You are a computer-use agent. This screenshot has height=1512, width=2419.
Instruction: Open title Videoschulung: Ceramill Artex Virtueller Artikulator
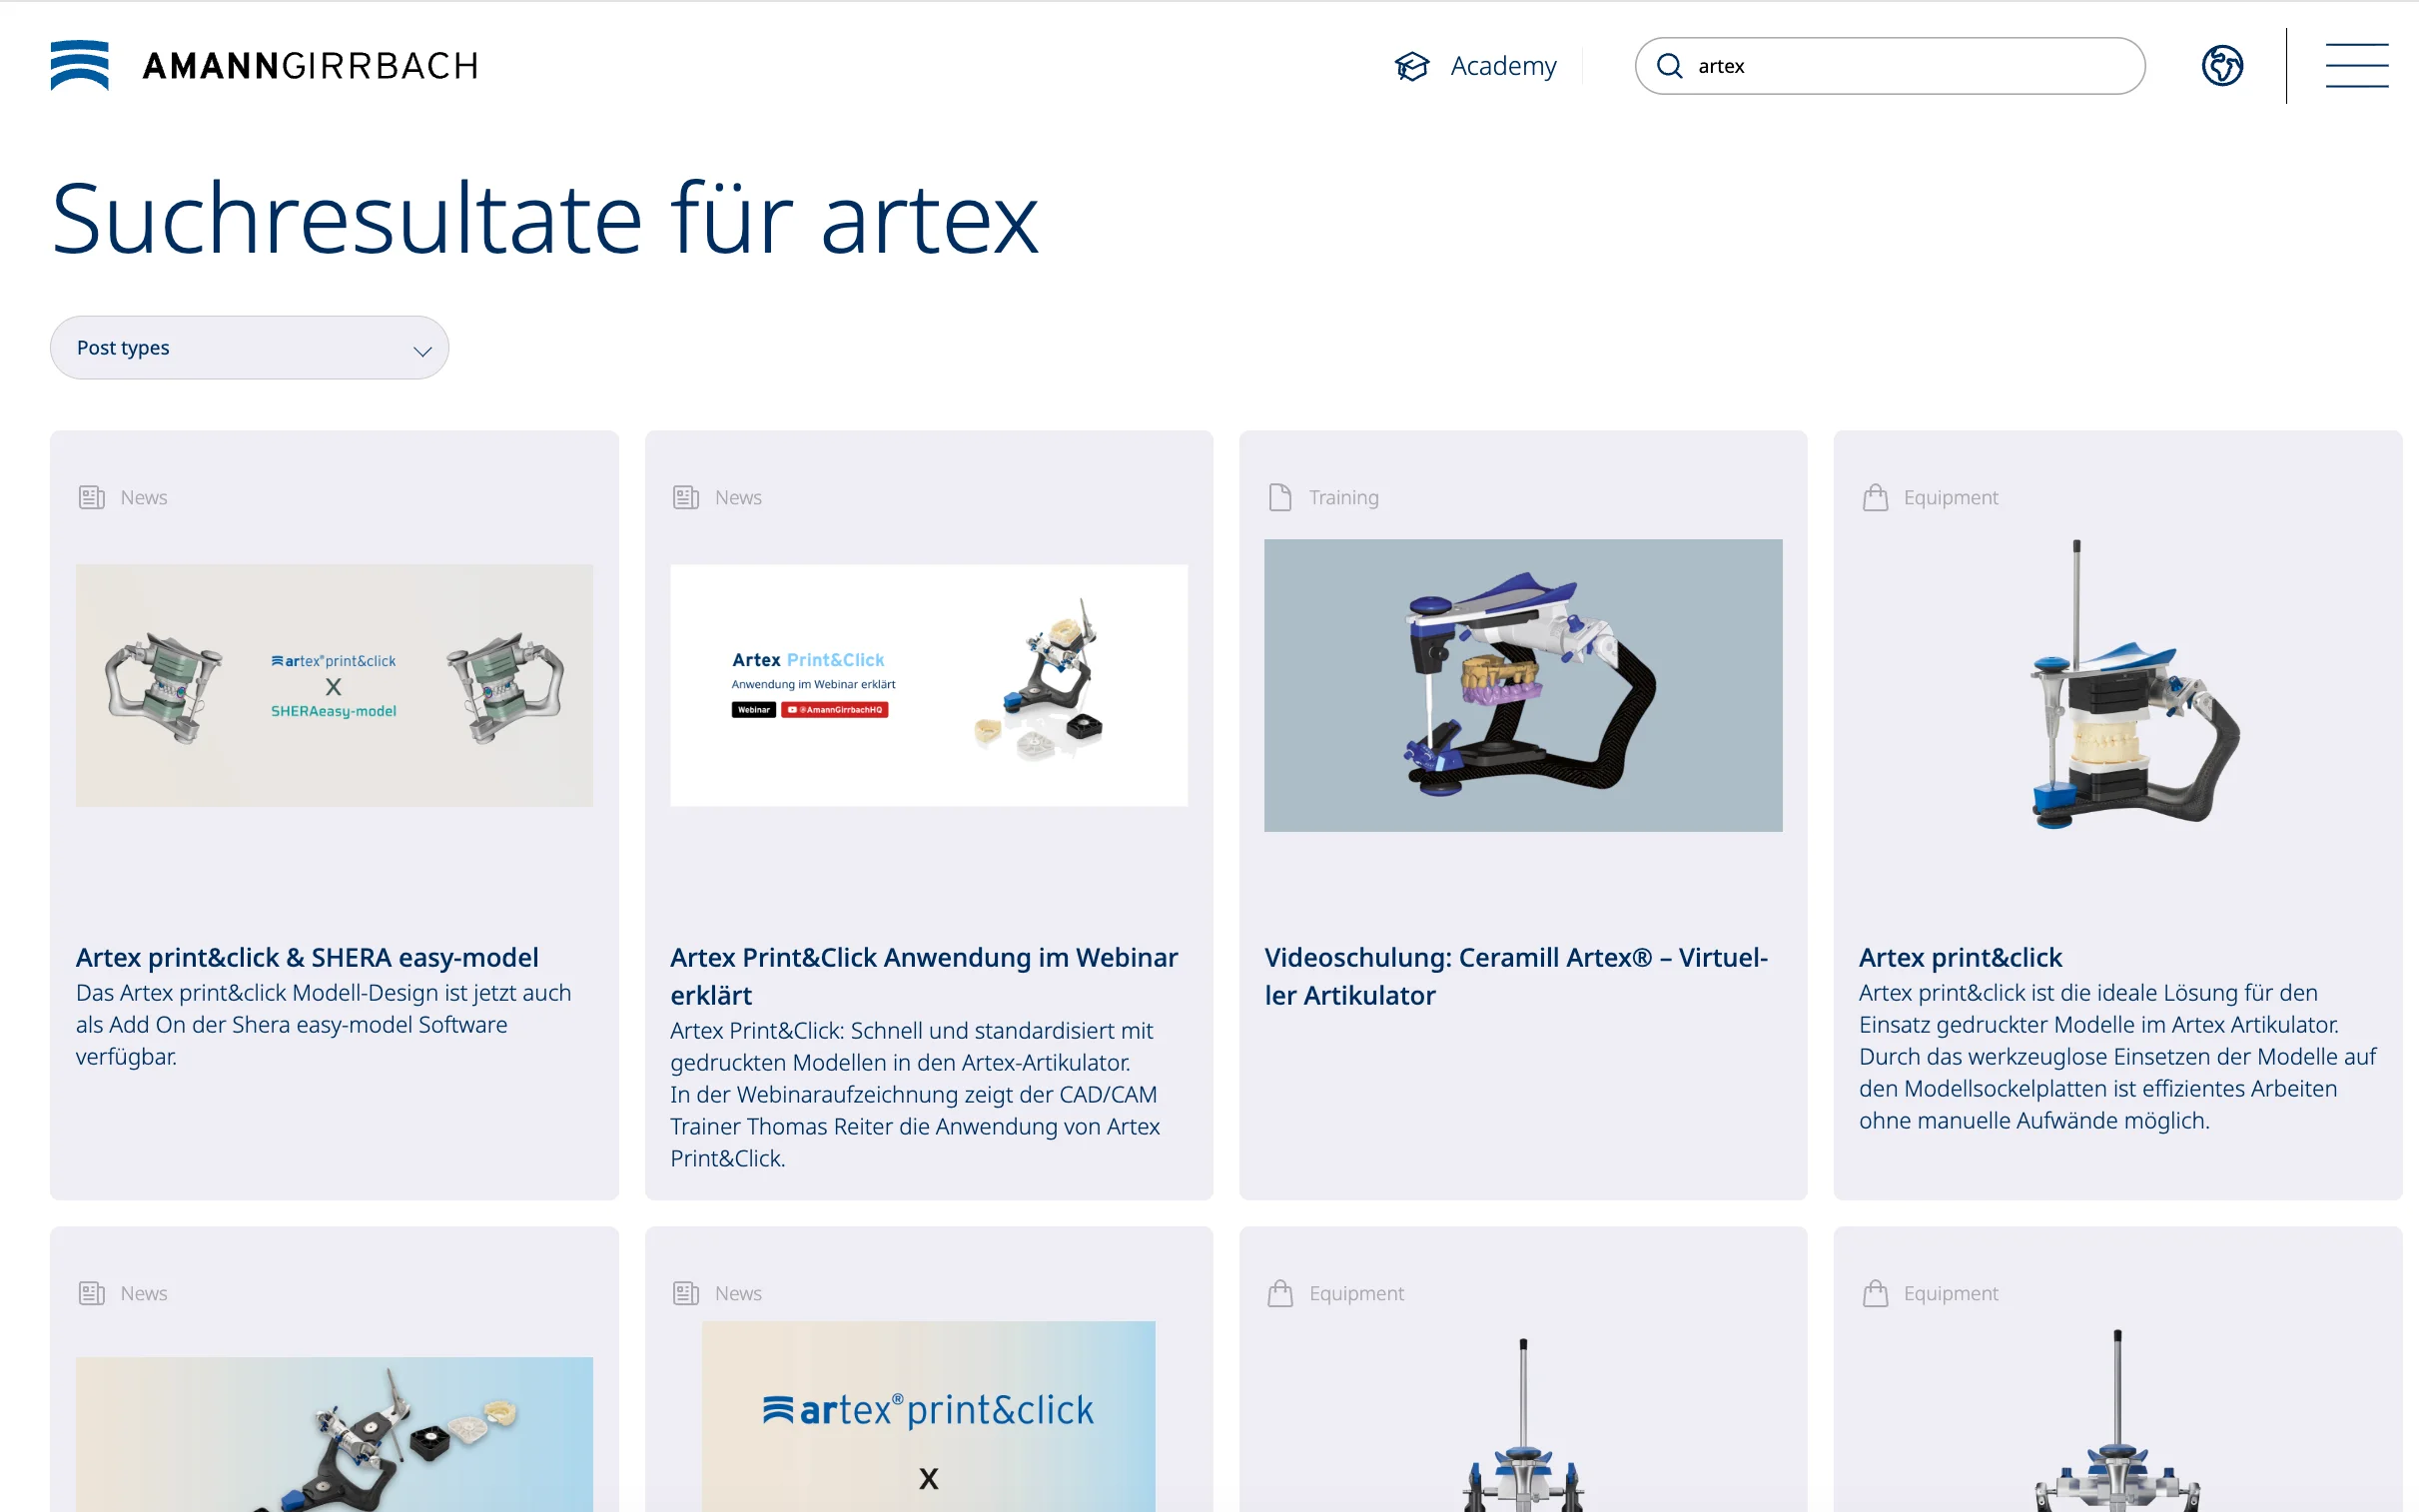point(1516,976)
